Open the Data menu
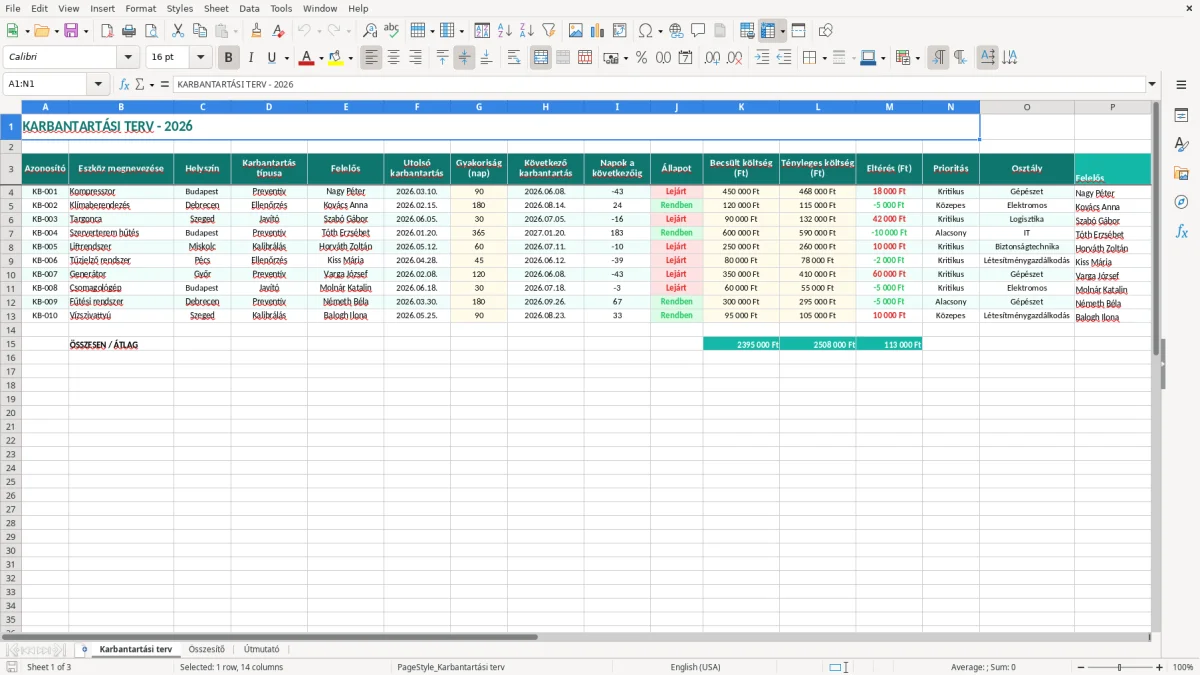1200x675 pixels. pos(249,8)
